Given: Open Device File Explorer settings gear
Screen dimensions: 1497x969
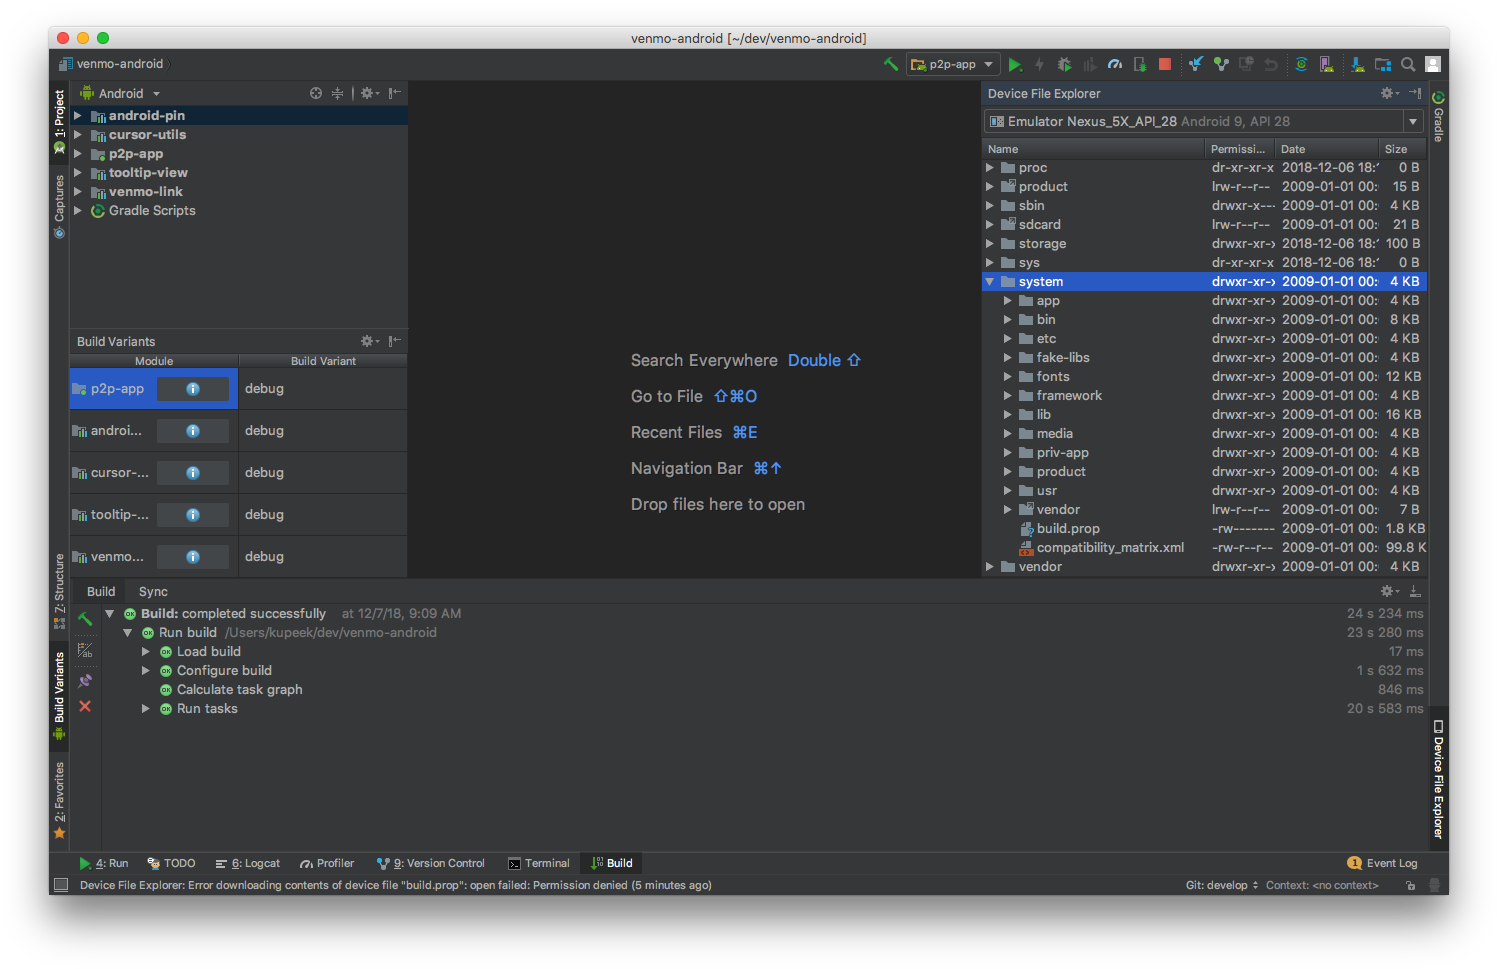Looking at the screenshot, I should [x=1390, y=93].
